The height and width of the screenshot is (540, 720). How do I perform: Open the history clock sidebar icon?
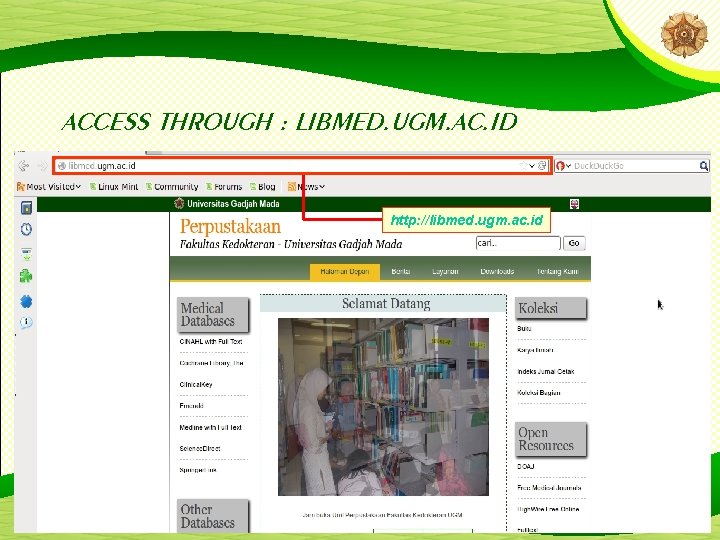click(x=26, y=229)
